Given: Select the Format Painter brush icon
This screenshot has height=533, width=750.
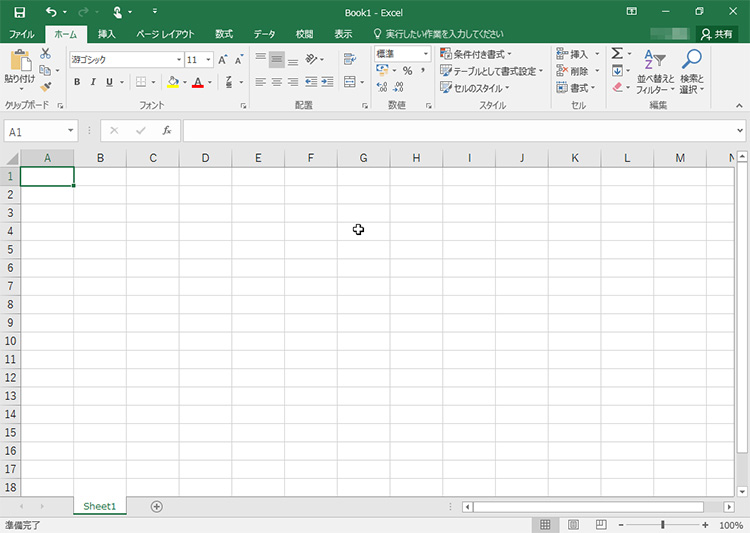Looking at the screenshot, I should (x=45, y=87).
